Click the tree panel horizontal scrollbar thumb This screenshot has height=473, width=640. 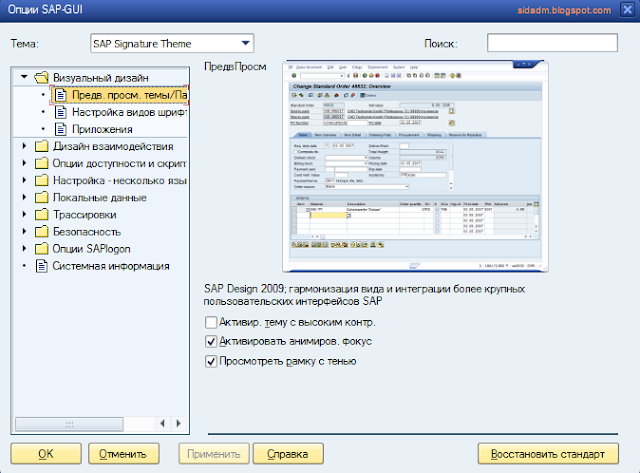tap(69, 424)
